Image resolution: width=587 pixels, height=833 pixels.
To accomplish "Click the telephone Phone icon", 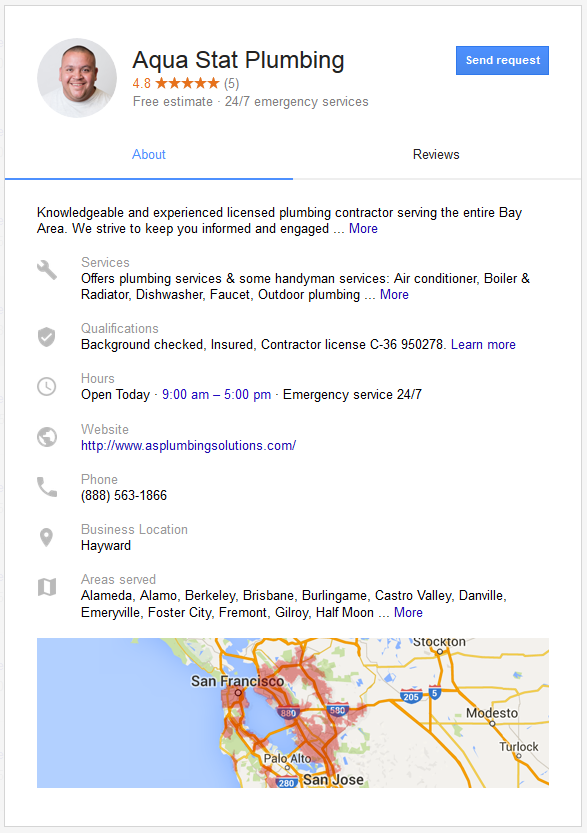I will point(47,487).
